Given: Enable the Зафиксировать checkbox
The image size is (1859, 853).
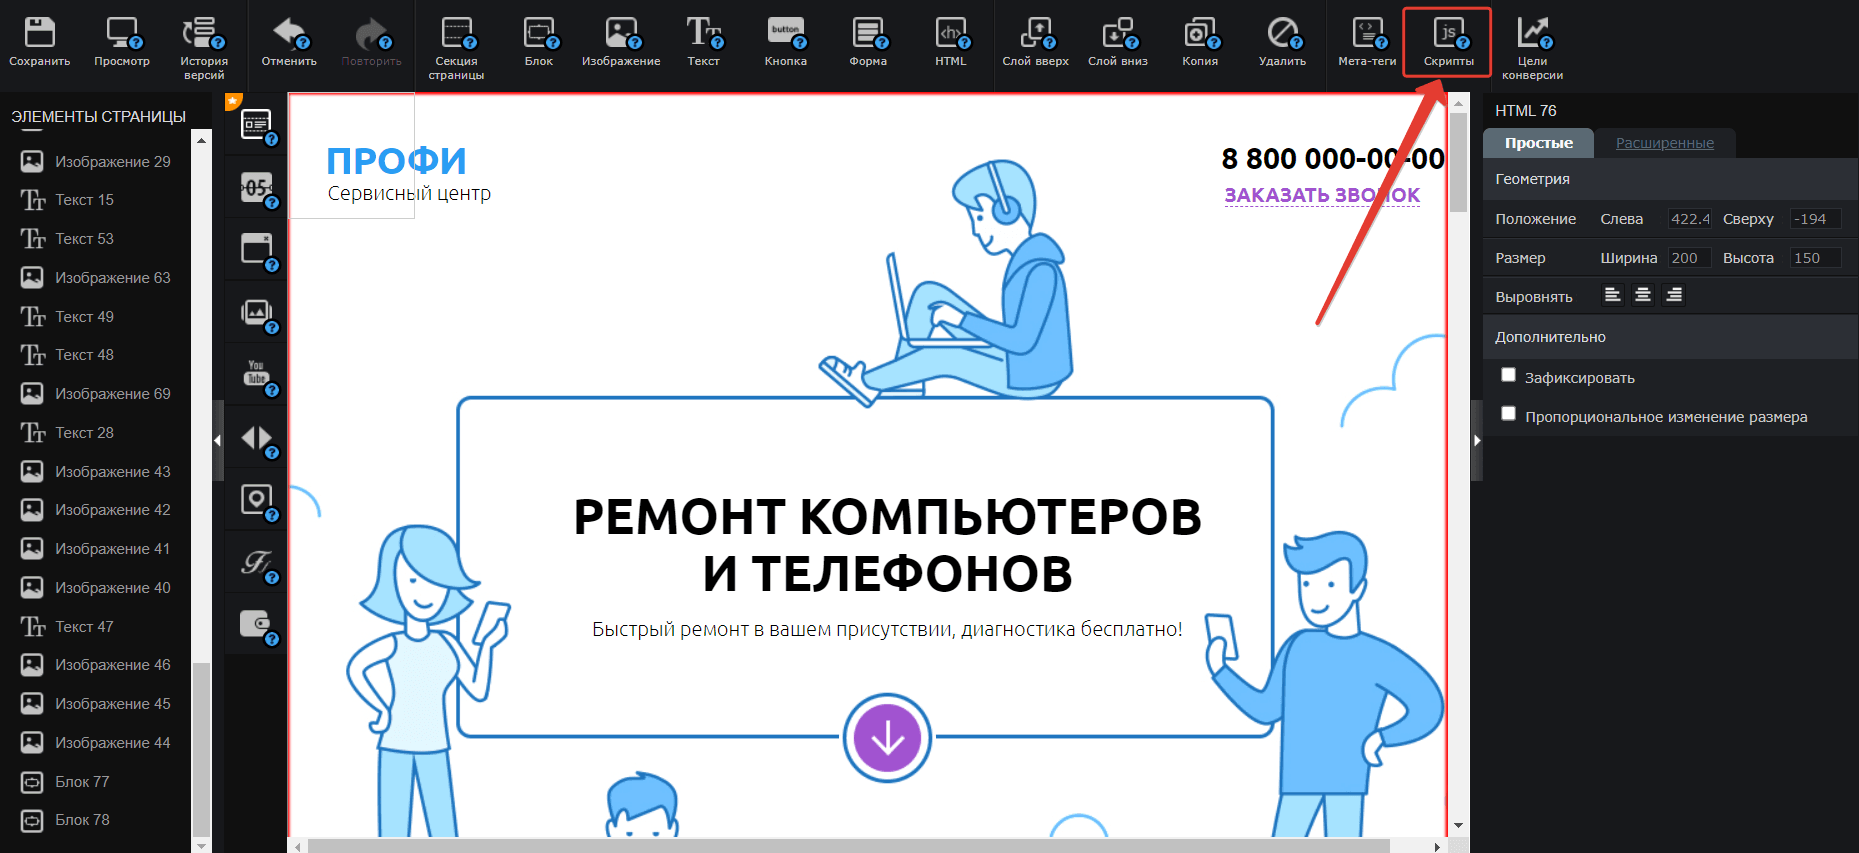Looking at the screenshot, I should coord(1508,375).
